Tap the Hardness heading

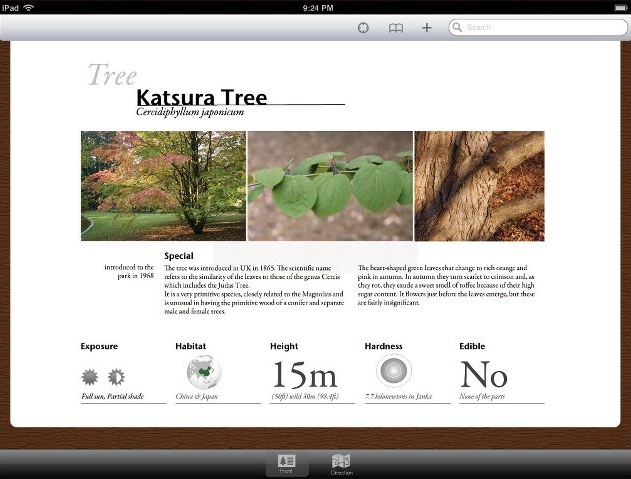tap(384, 346)
